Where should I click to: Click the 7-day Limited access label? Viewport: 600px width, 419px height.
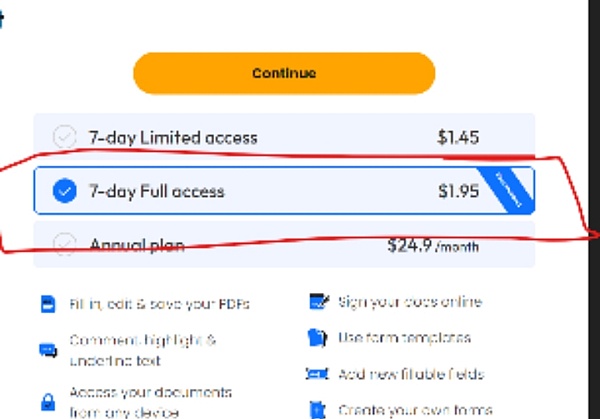tap(173, 138)
